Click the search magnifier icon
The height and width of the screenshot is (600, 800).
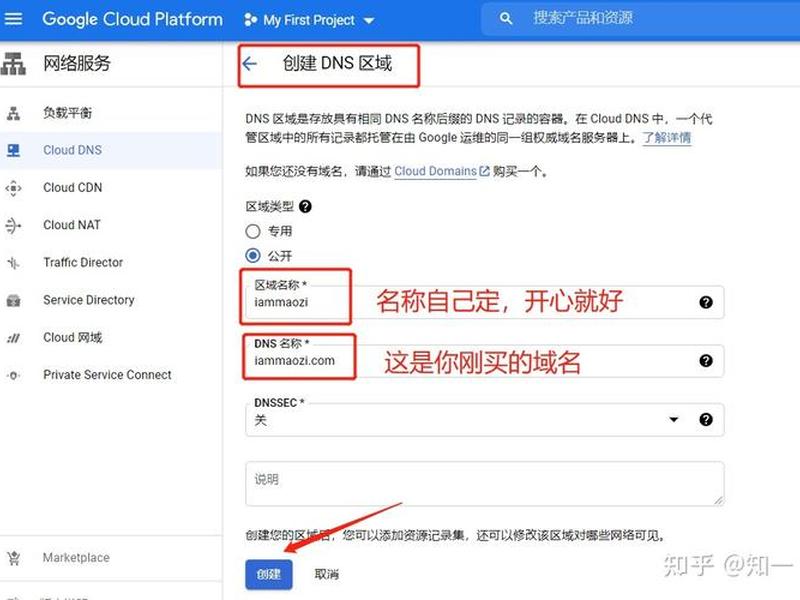tap(506, 19)
